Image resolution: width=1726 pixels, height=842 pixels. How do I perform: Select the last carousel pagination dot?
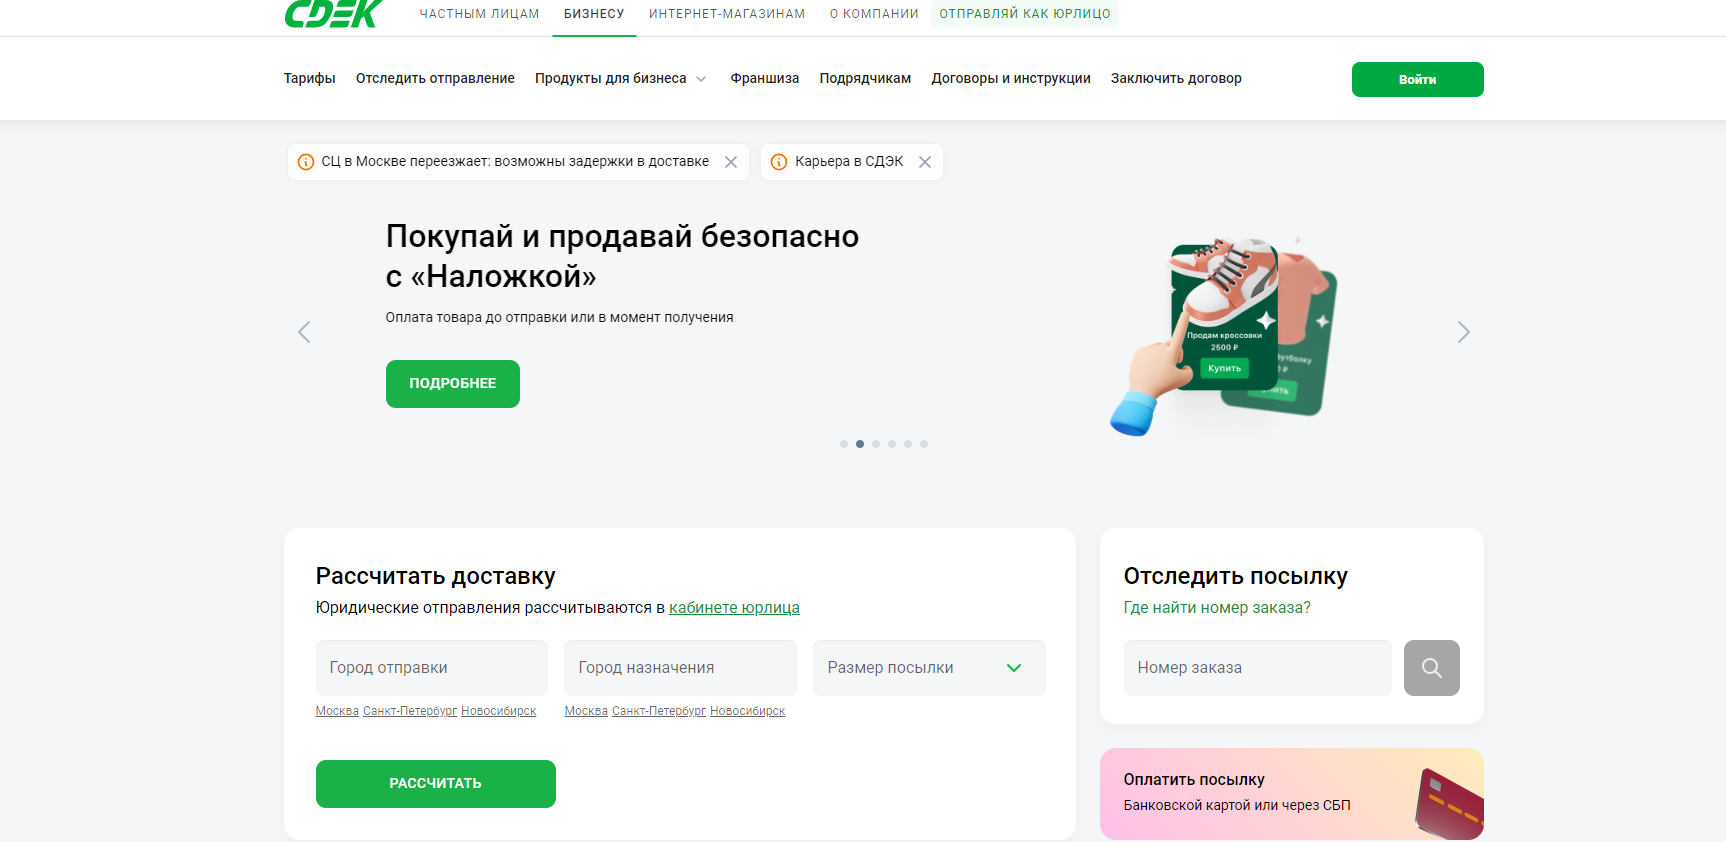point(924,444)
